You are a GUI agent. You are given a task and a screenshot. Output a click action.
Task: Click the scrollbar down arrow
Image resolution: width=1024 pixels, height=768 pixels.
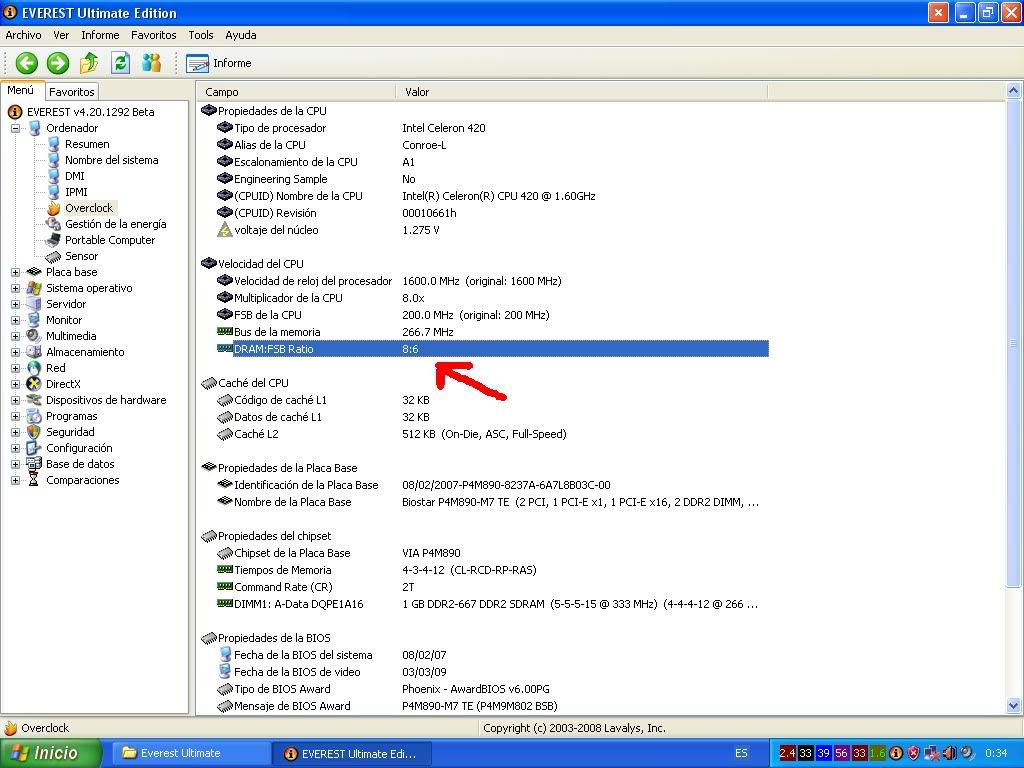coord(1013,705)
